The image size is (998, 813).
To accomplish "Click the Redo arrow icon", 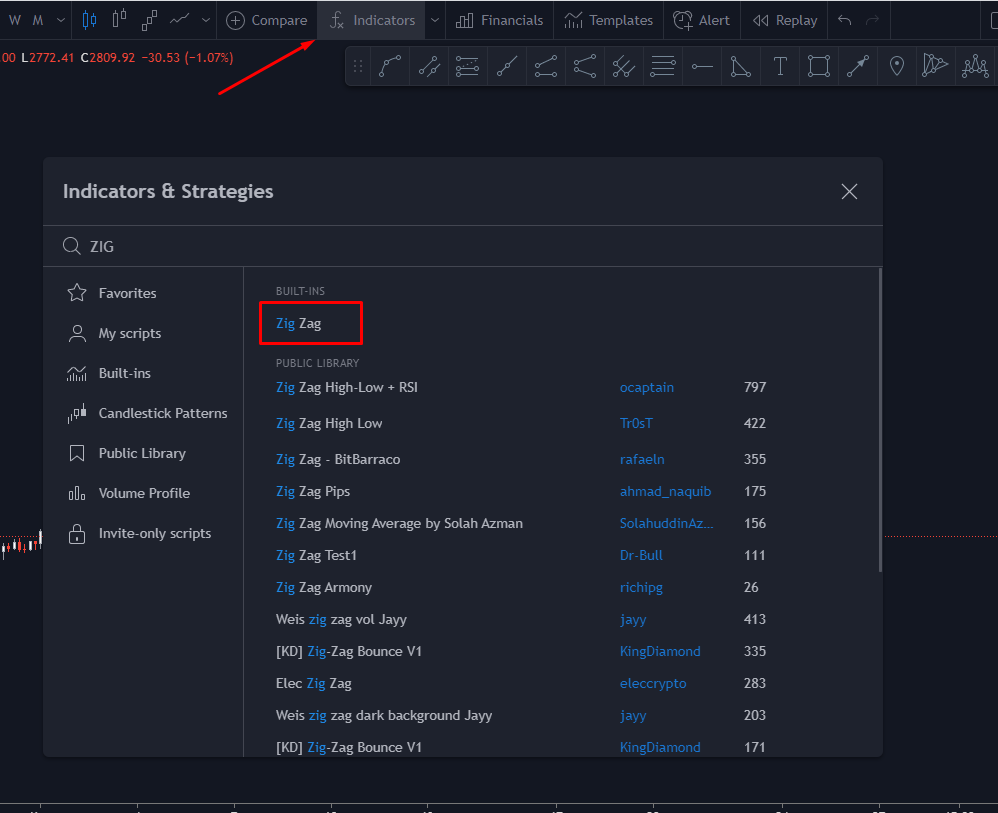I will 873,20.
